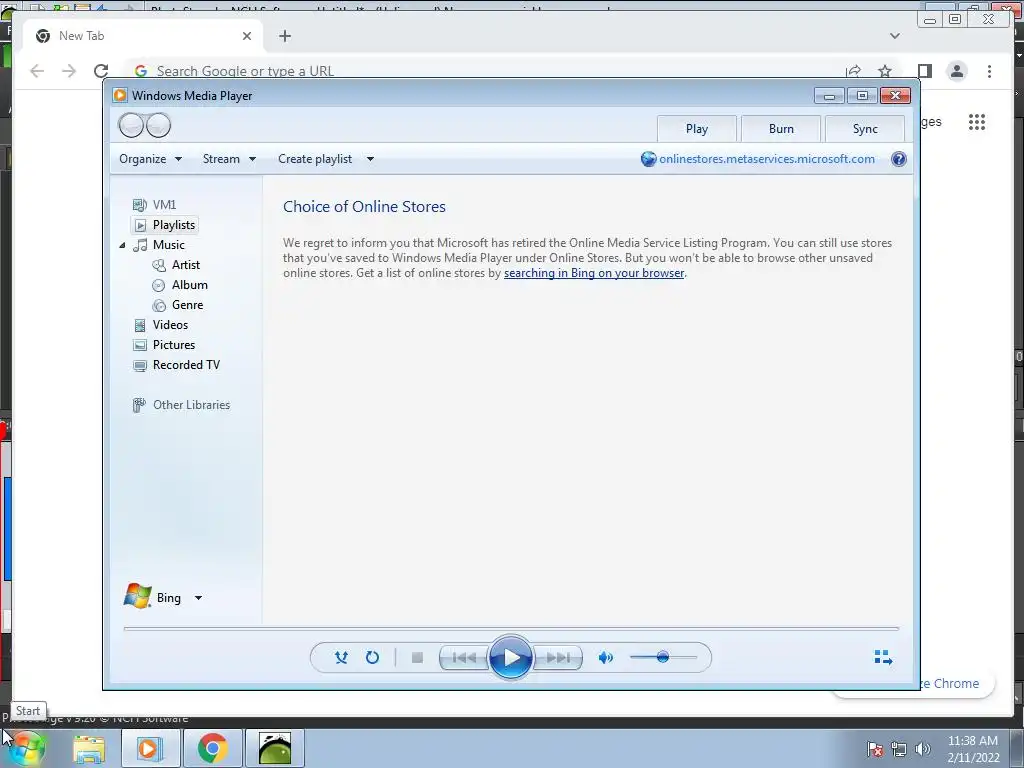Open the Videos library
Viewport: 1024px width, 768px height.
(170, 325)
